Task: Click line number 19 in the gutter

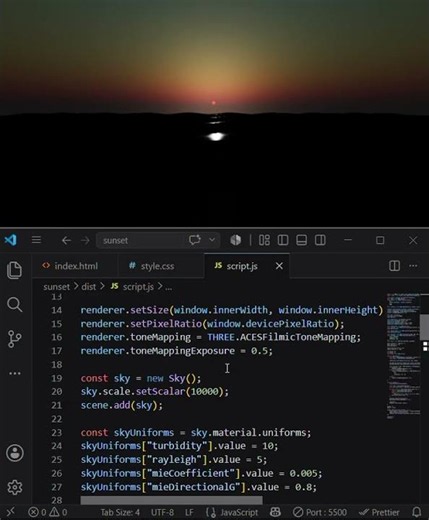Action: tap(57, 378)
